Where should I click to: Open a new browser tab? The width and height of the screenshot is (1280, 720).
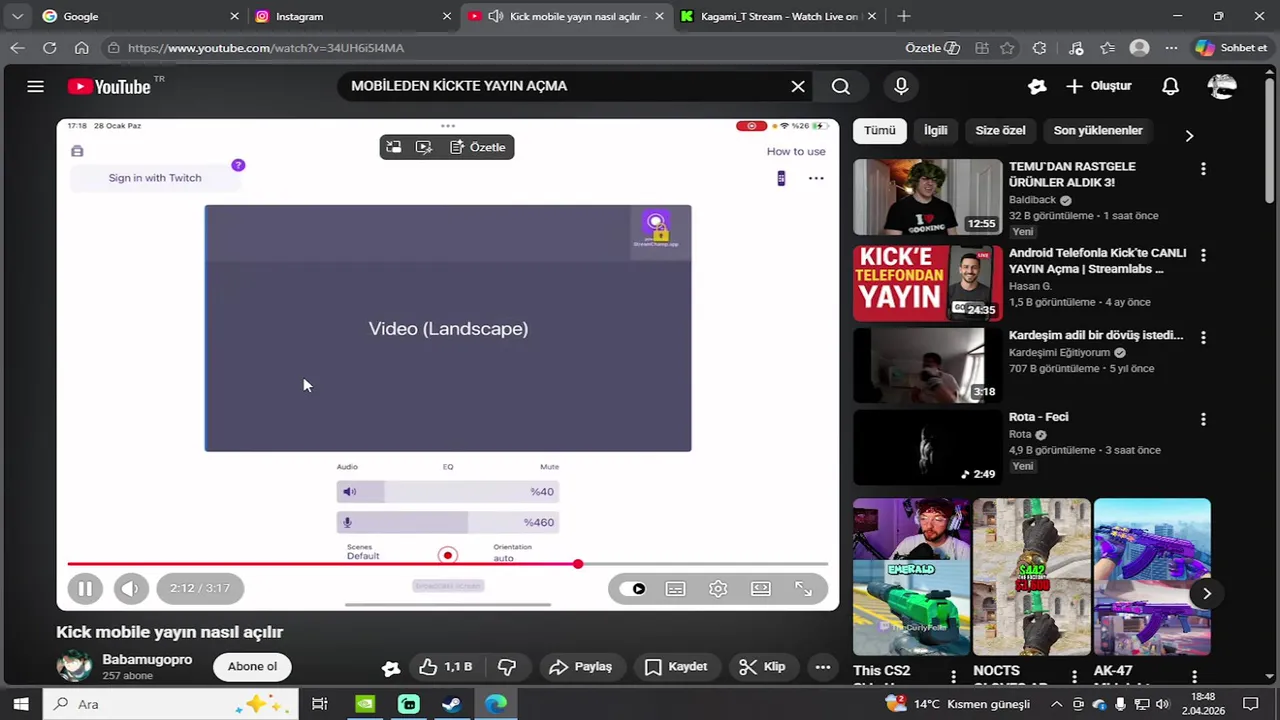904,16
